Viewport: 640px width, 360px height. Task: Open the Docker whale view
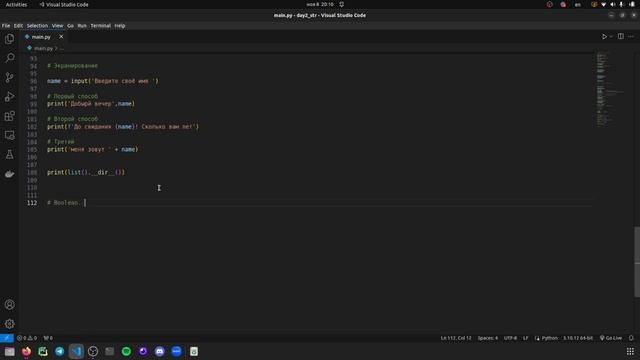[x=9, y=174]
